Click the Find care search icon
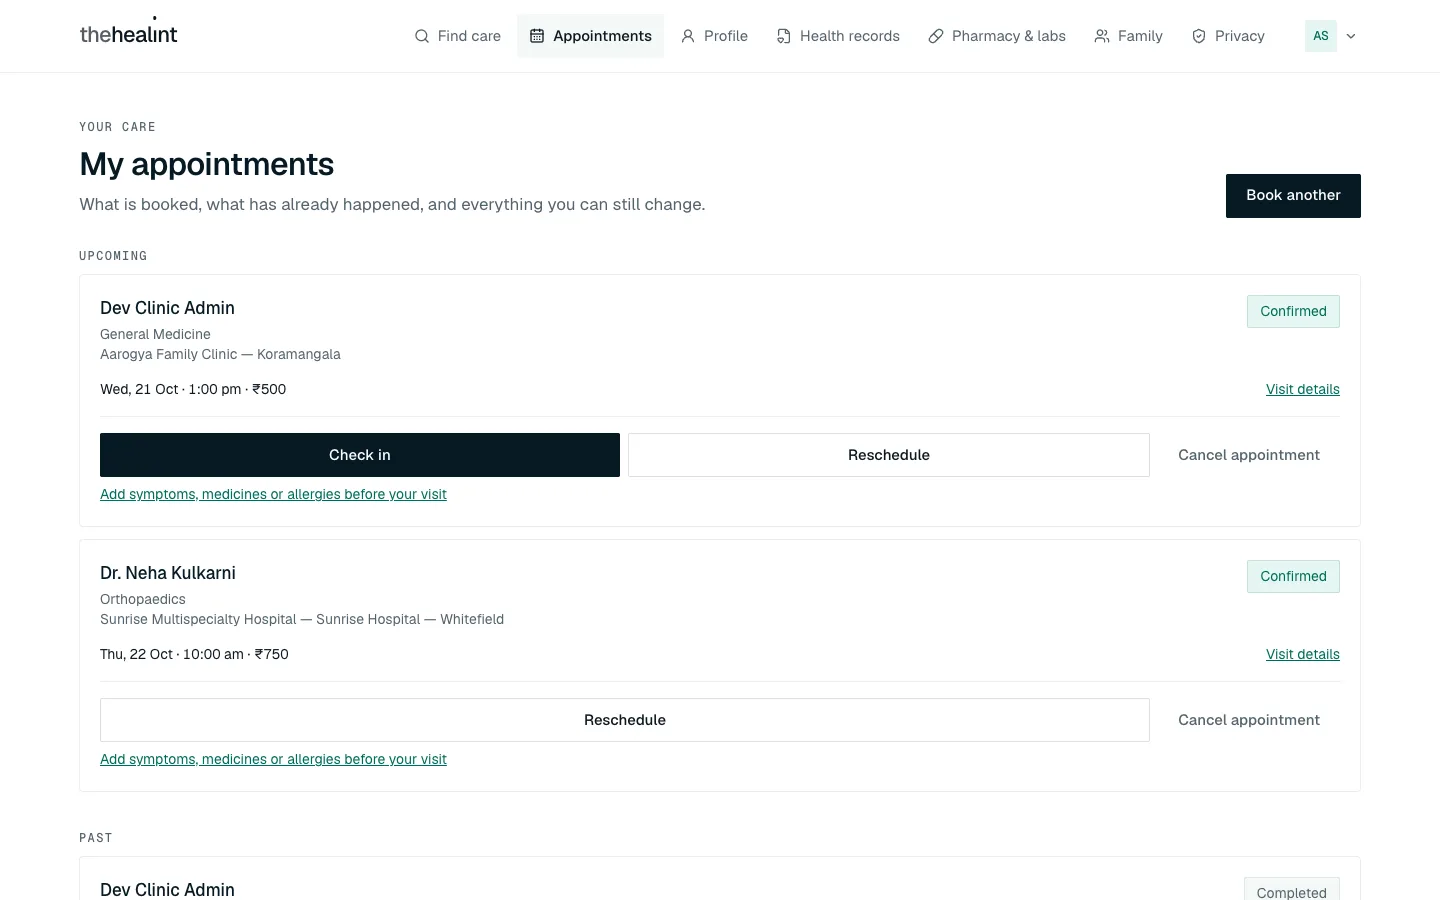1440x900 pixels. point(422,36)
